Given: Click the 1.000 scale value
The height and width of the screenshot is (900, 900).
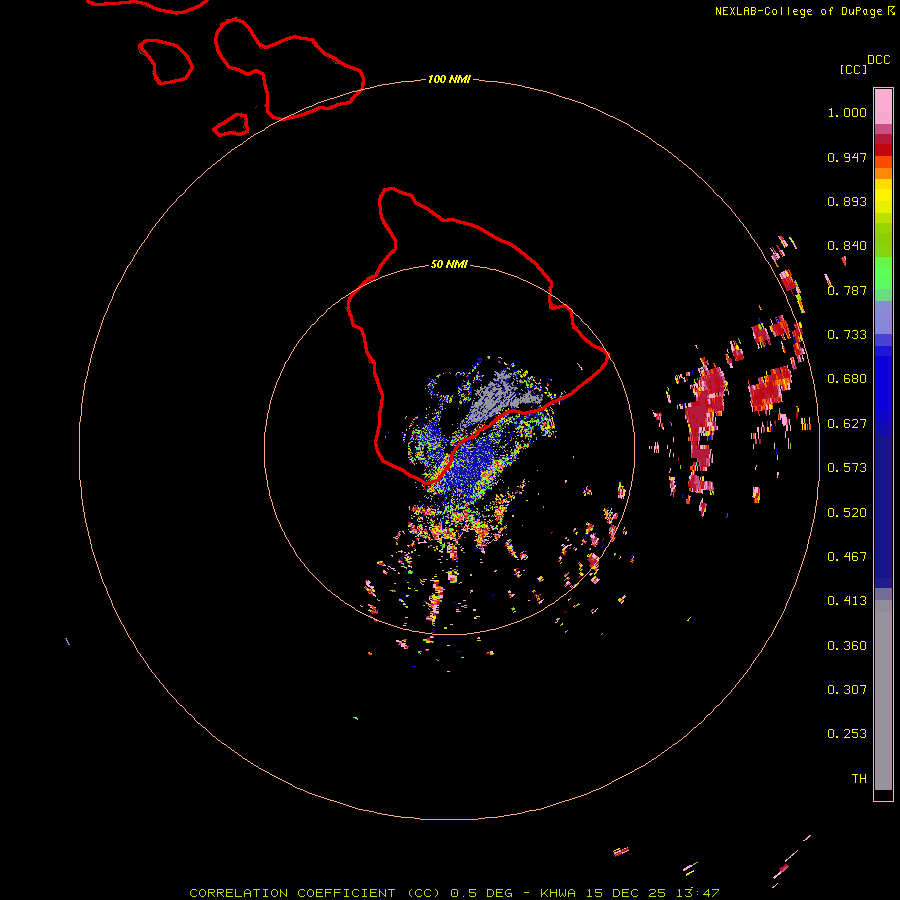Looking at the screenshot, I should (x=847, y=112).
